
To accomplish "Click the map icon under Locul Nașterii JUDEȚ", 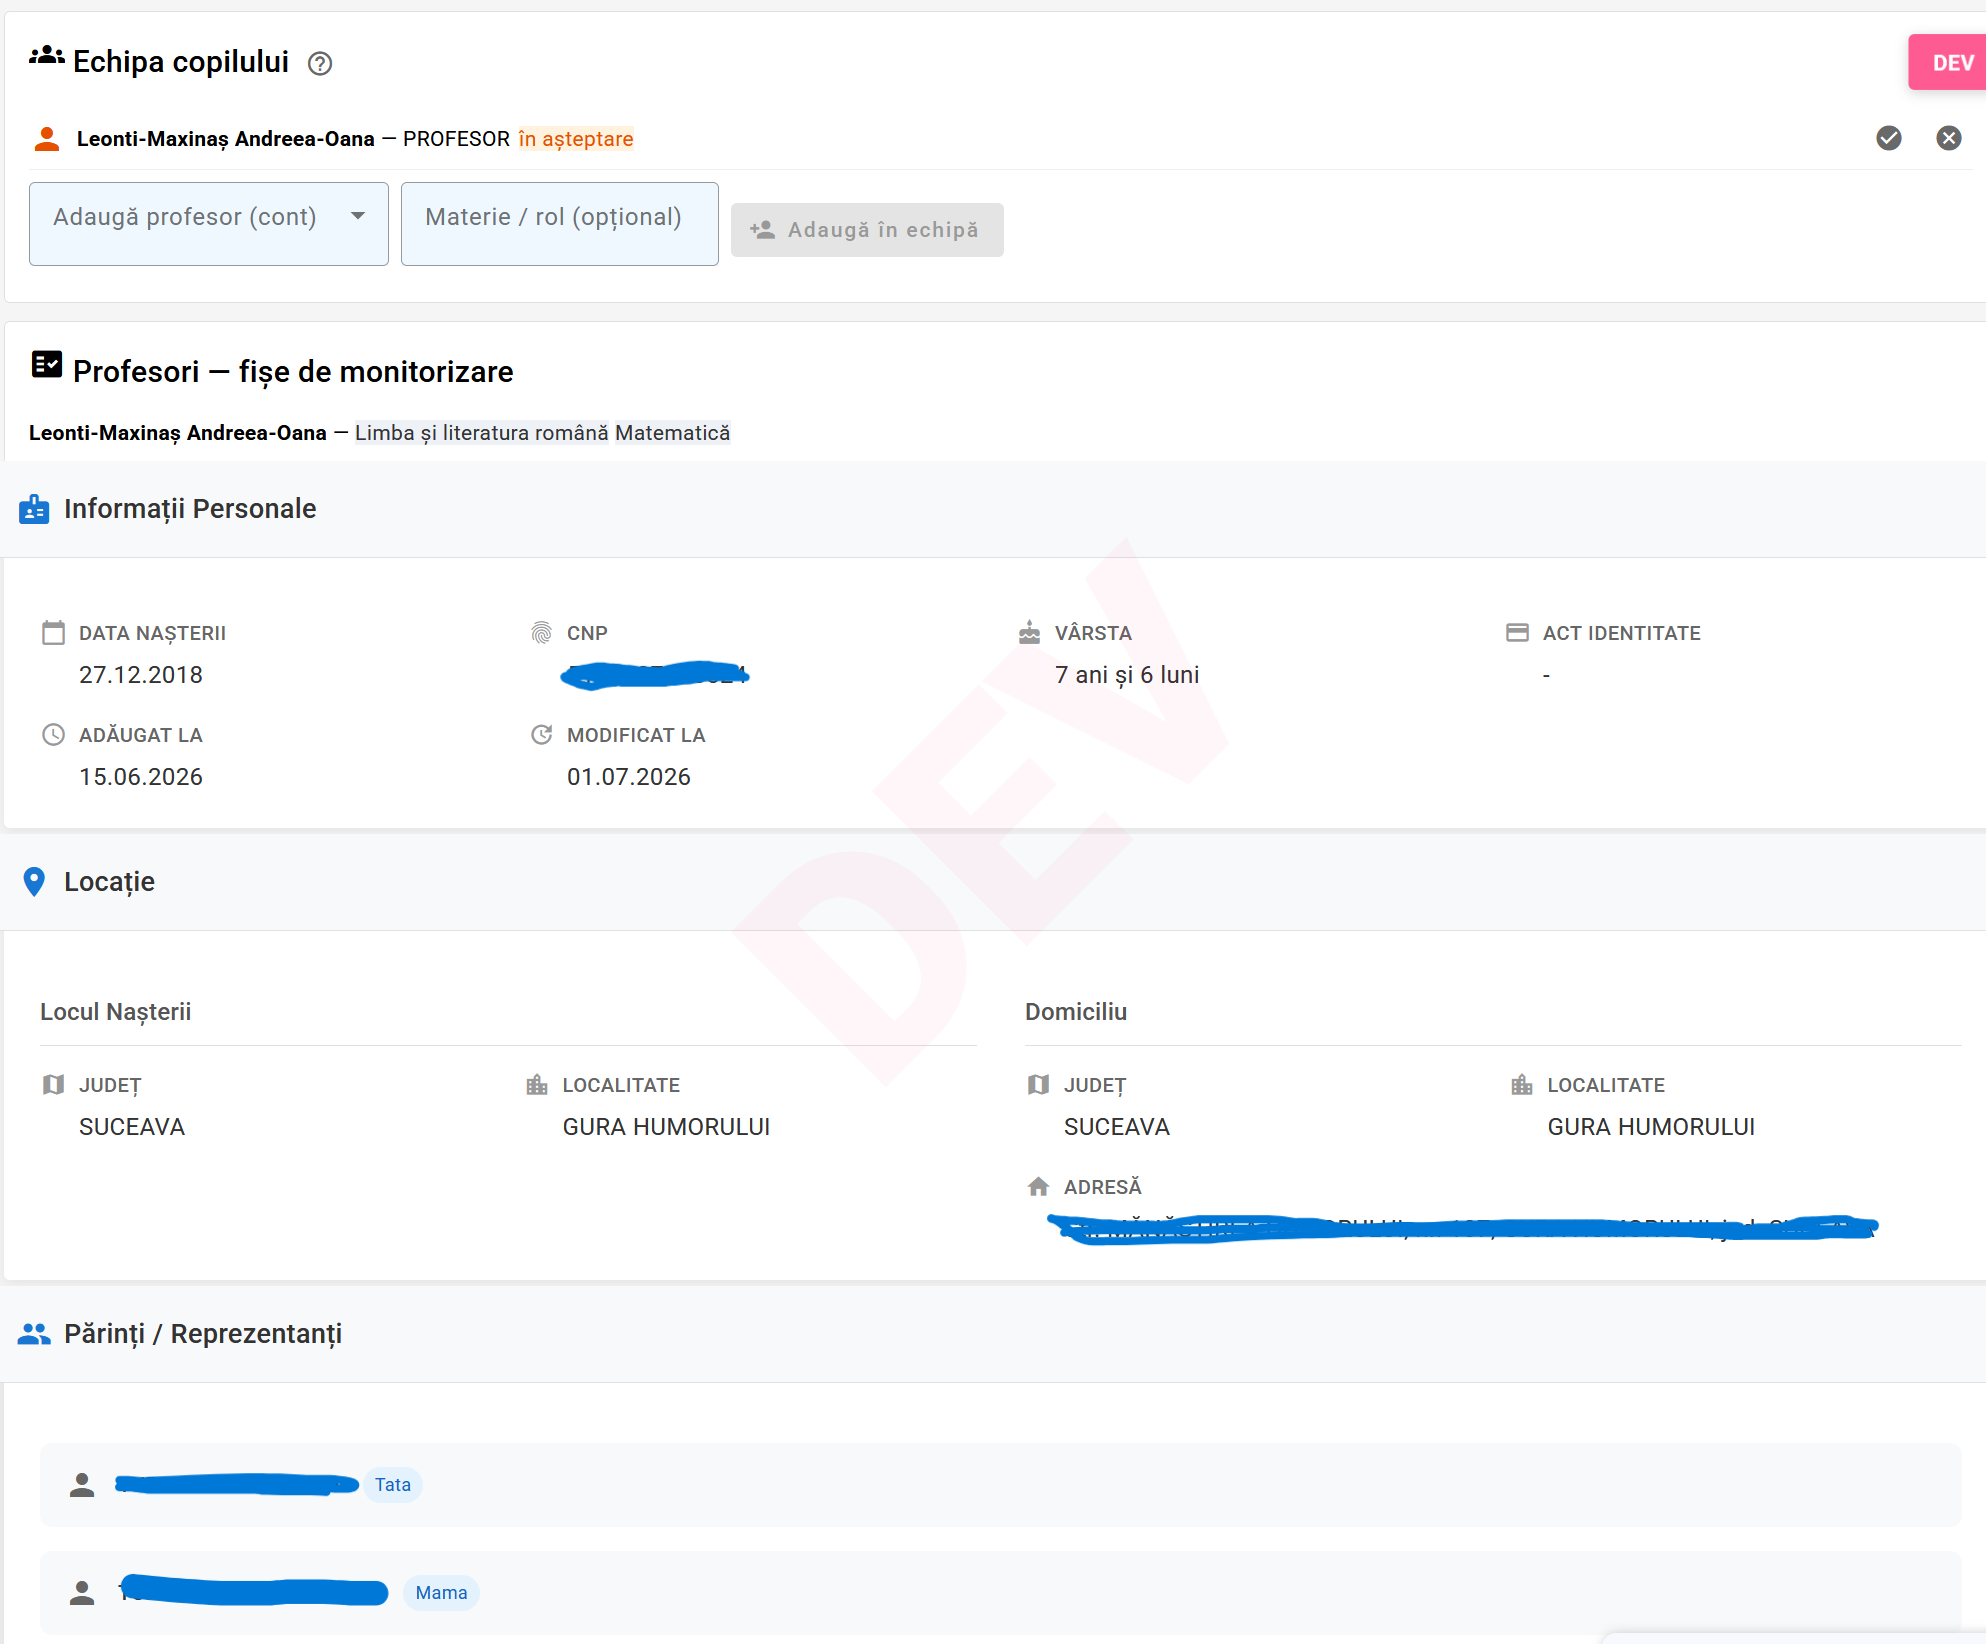I will [53, 1085].
